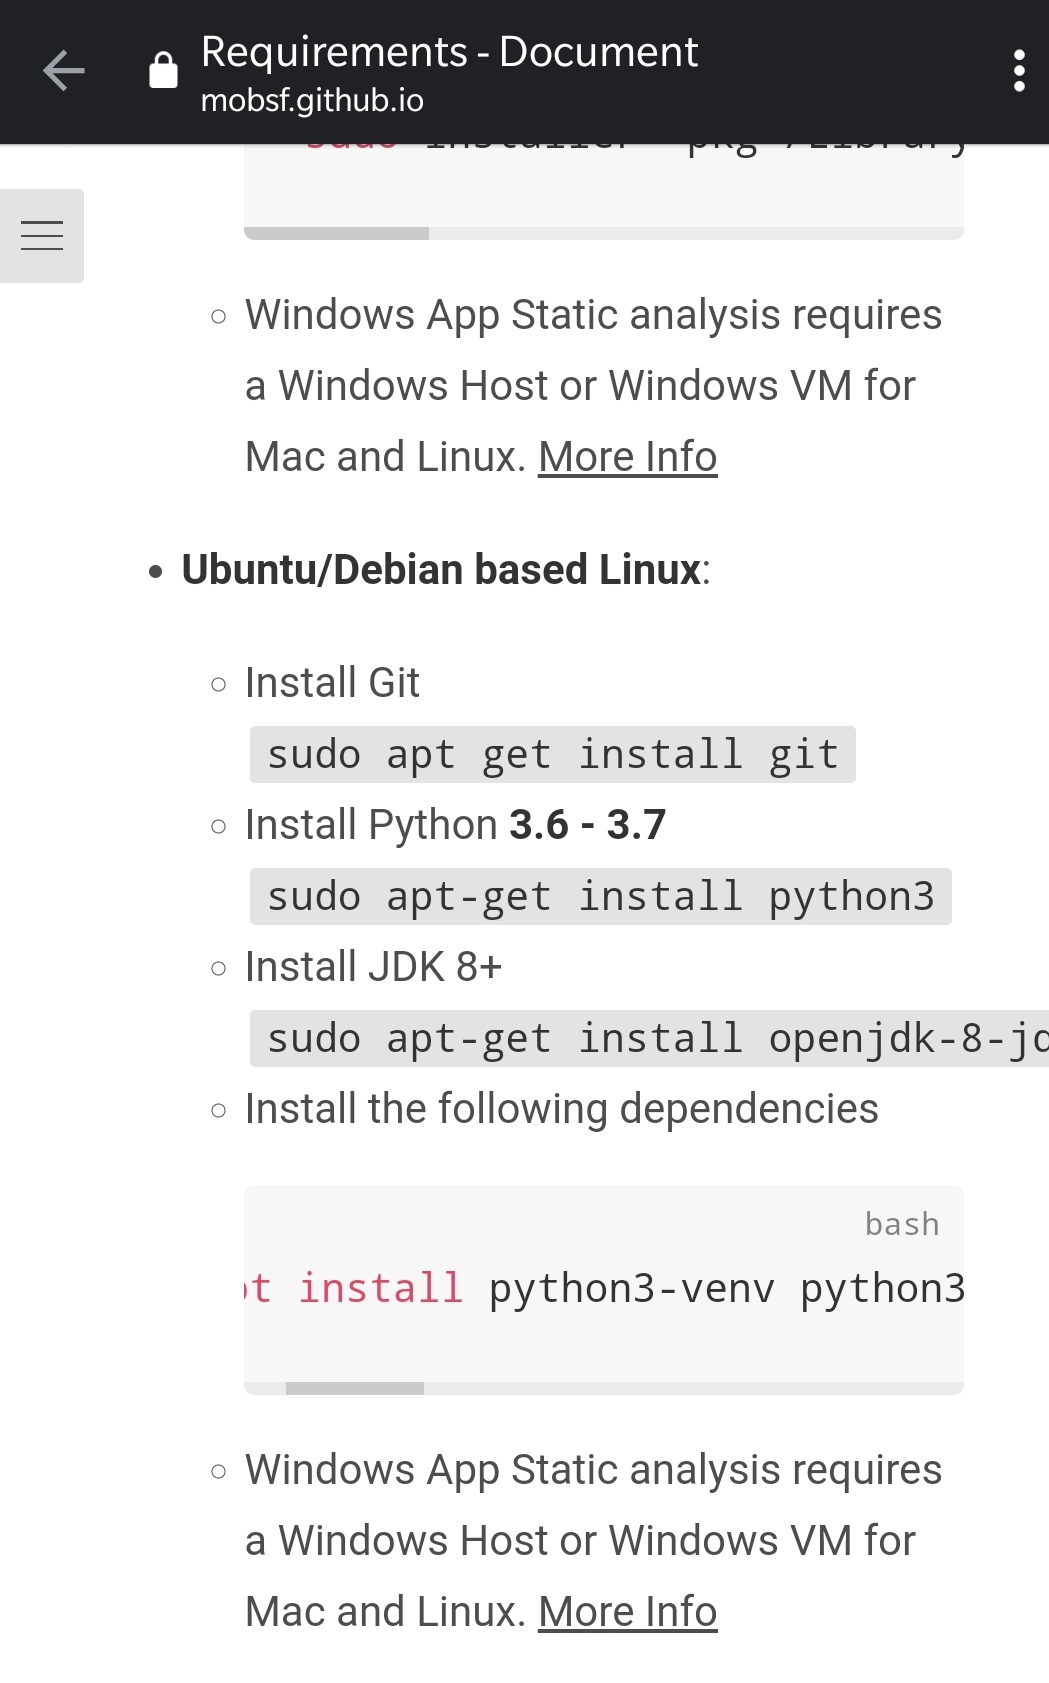Open browser options via the vertical ellipsis

point(1019,70)
